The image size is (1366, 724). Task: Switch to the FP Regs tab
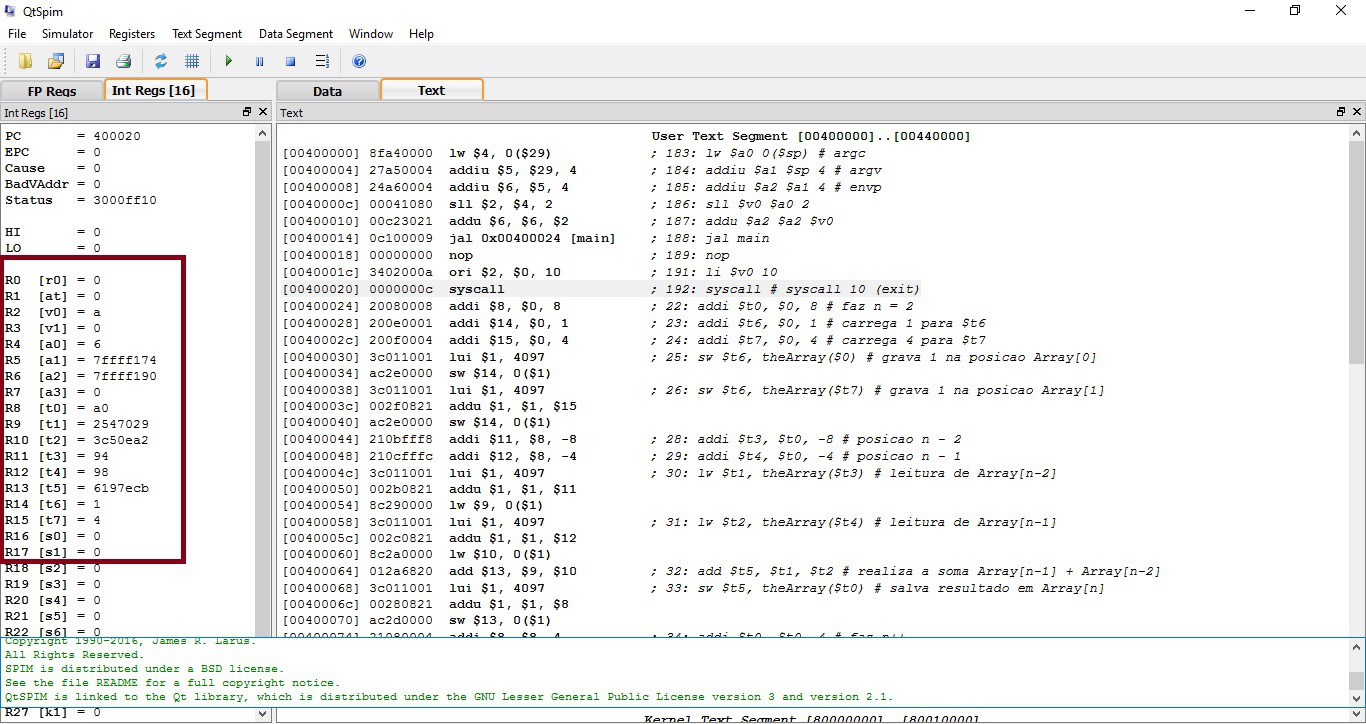tap(52, 91)
